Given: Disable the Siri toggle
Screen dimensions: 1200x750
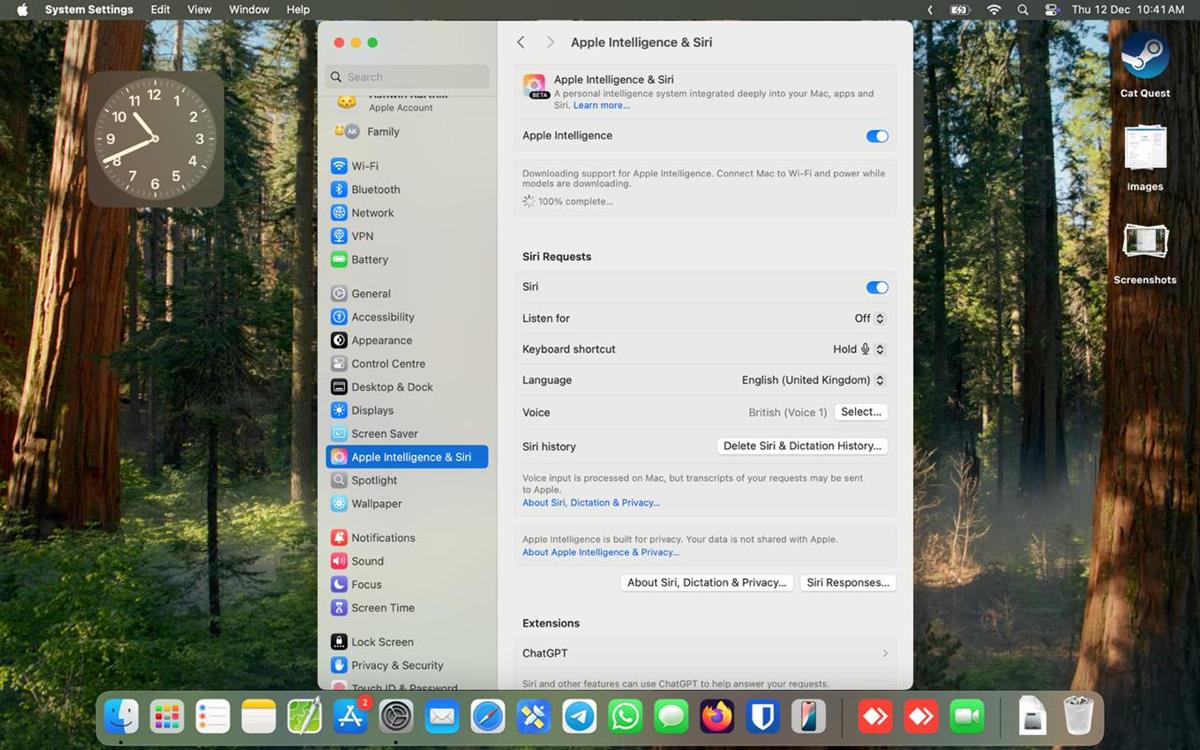Looking at the screenshot, I should click(876, 287).
